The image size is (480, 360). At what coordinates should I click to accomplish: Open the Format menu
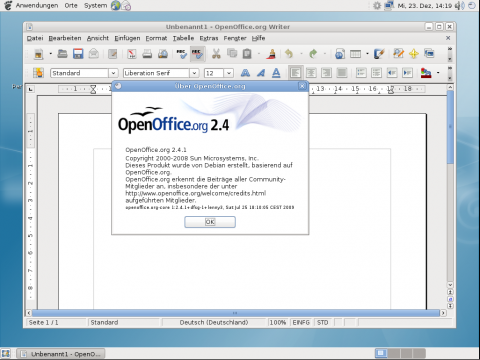pos(156,38)
